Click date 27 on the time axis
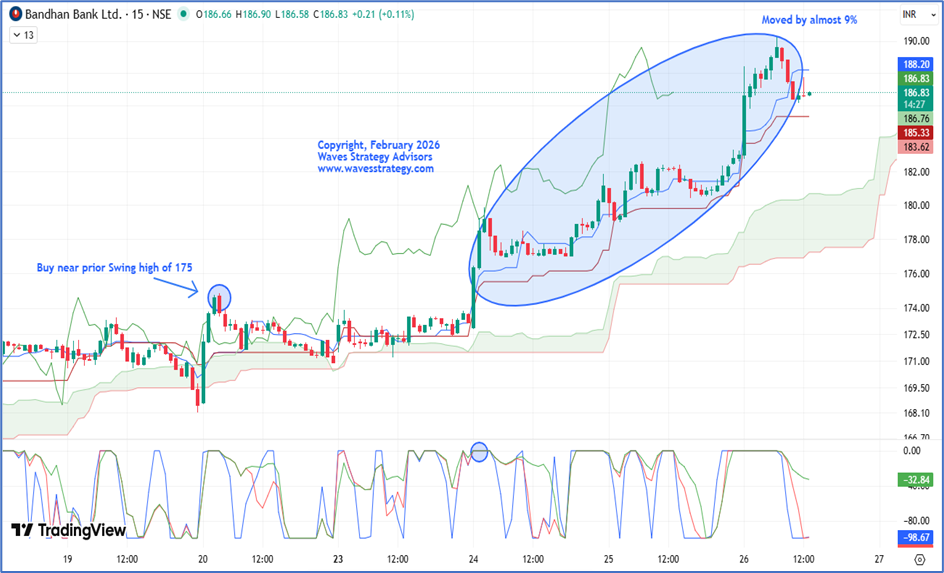 (x=880, y=558)
